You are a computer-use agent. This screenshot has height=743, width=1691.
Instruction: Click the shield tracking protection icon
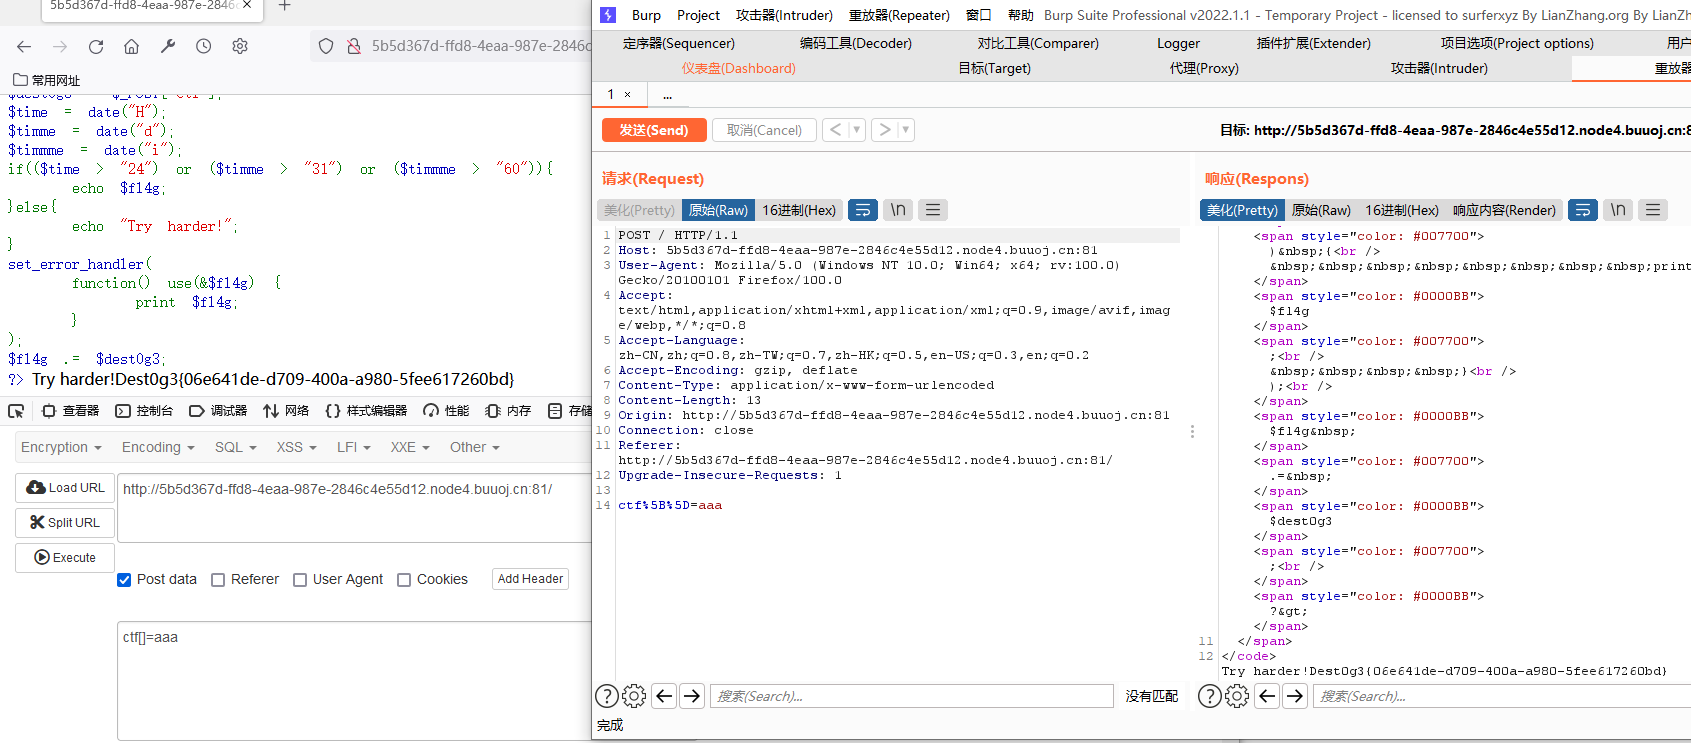tap(325, 46)
